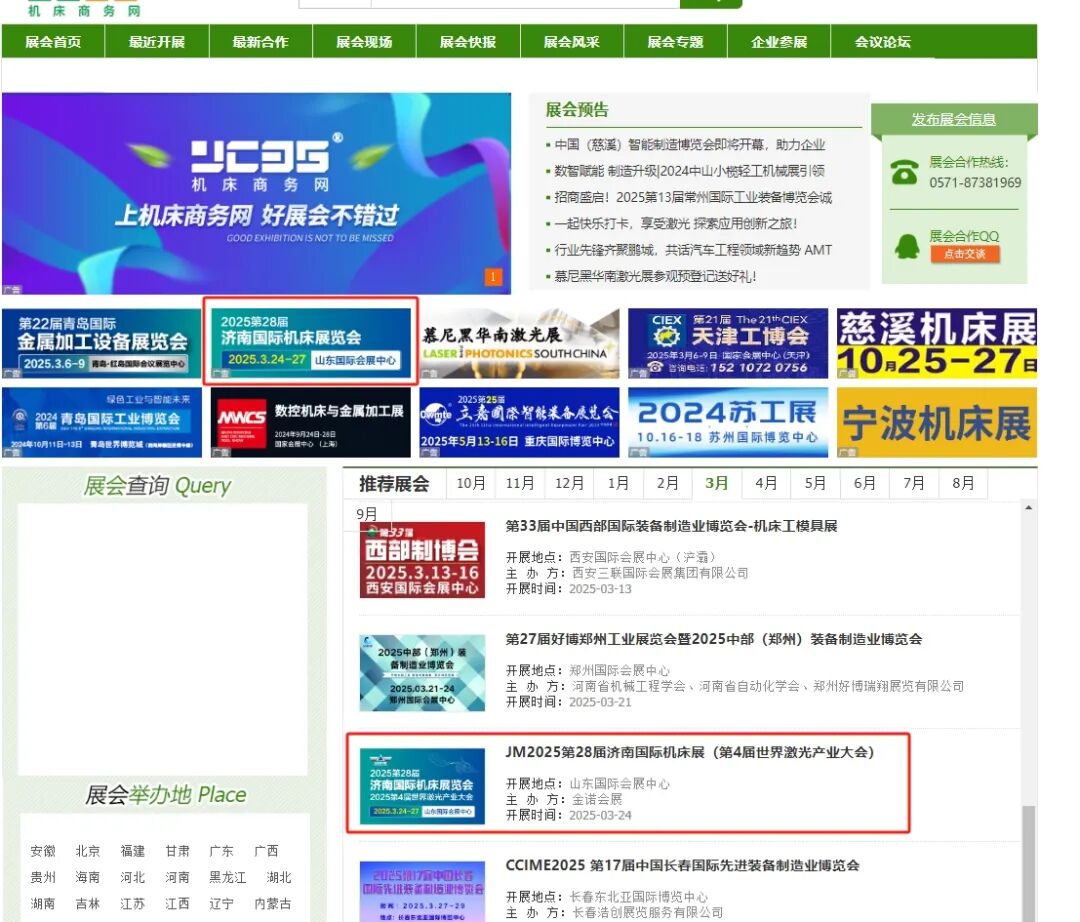Open 立嘉国际智能装备展览会 banner
The height and width of the screenshot is (922, 1080).
(x=520, y=422)
